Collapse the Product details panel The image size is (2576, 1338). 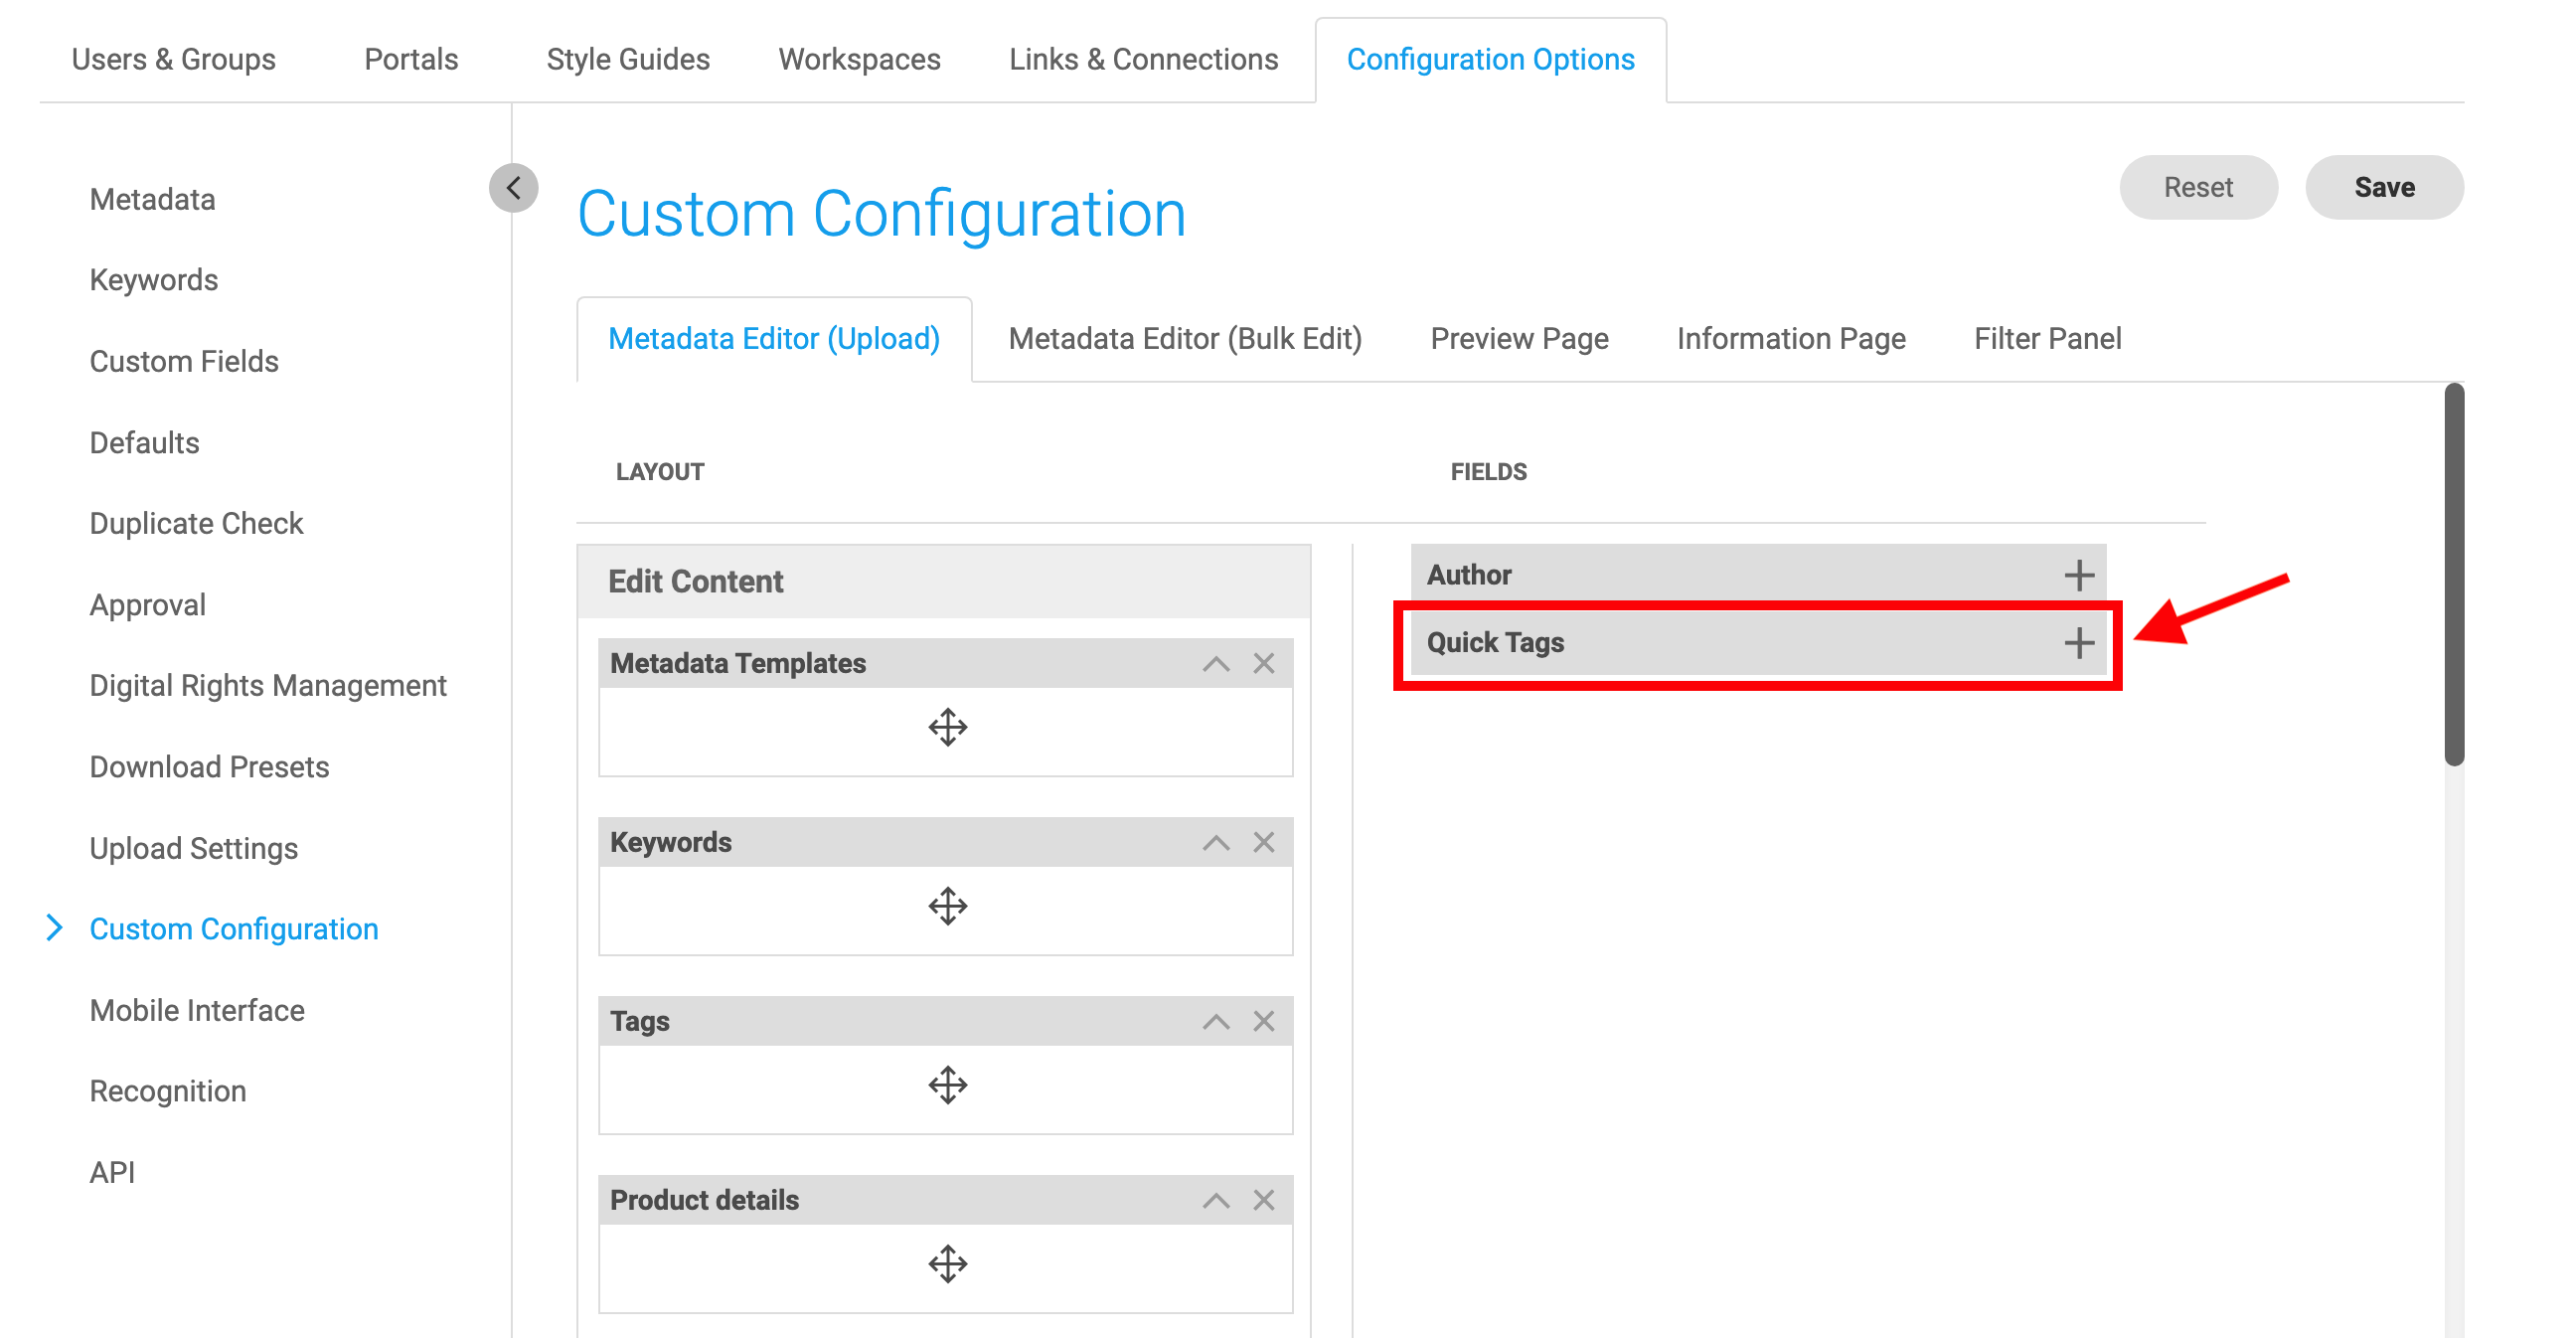pos(1216,1199)
